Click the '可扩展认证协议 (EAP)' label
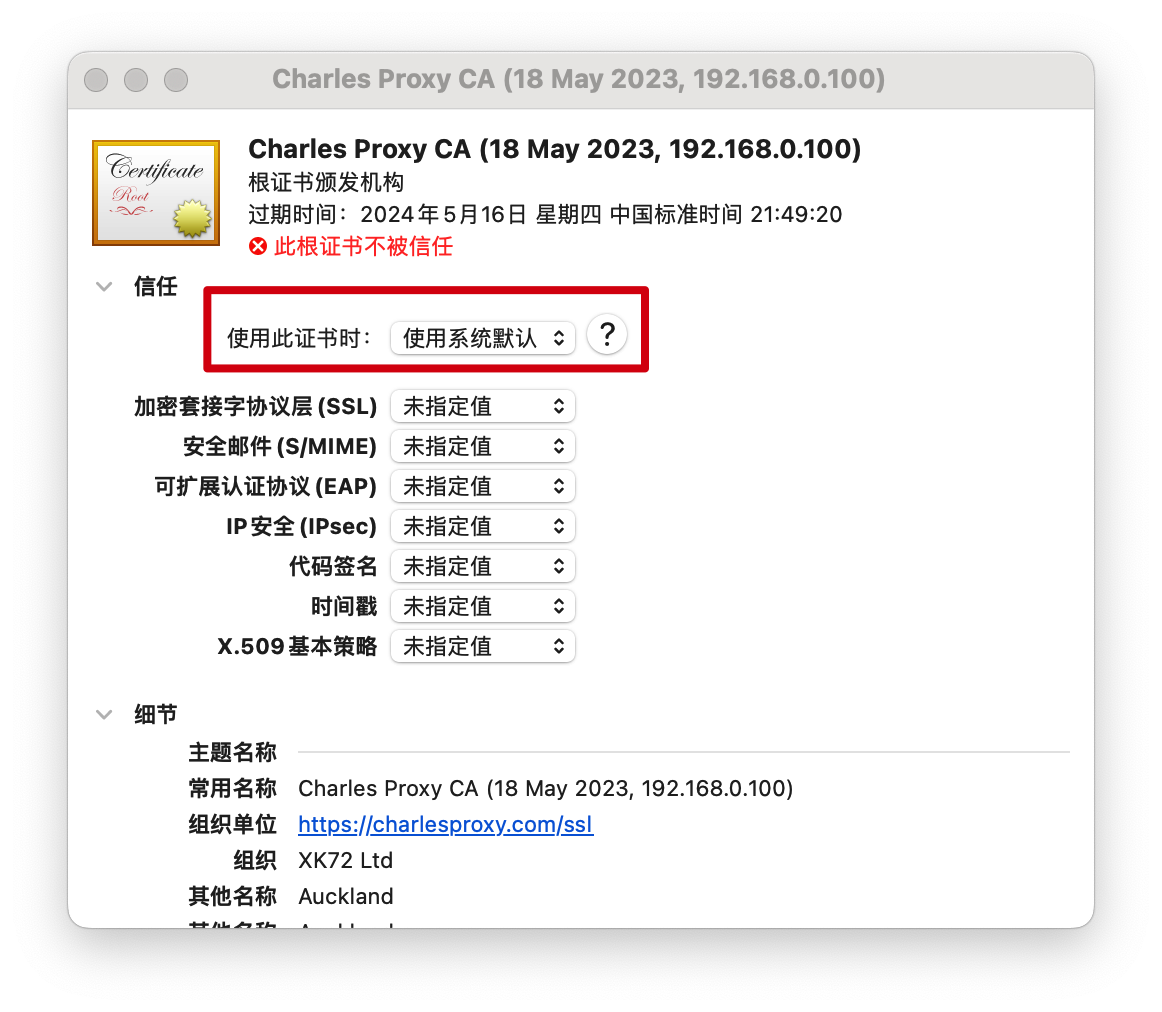The image size is (1162, 1012). 265,486
